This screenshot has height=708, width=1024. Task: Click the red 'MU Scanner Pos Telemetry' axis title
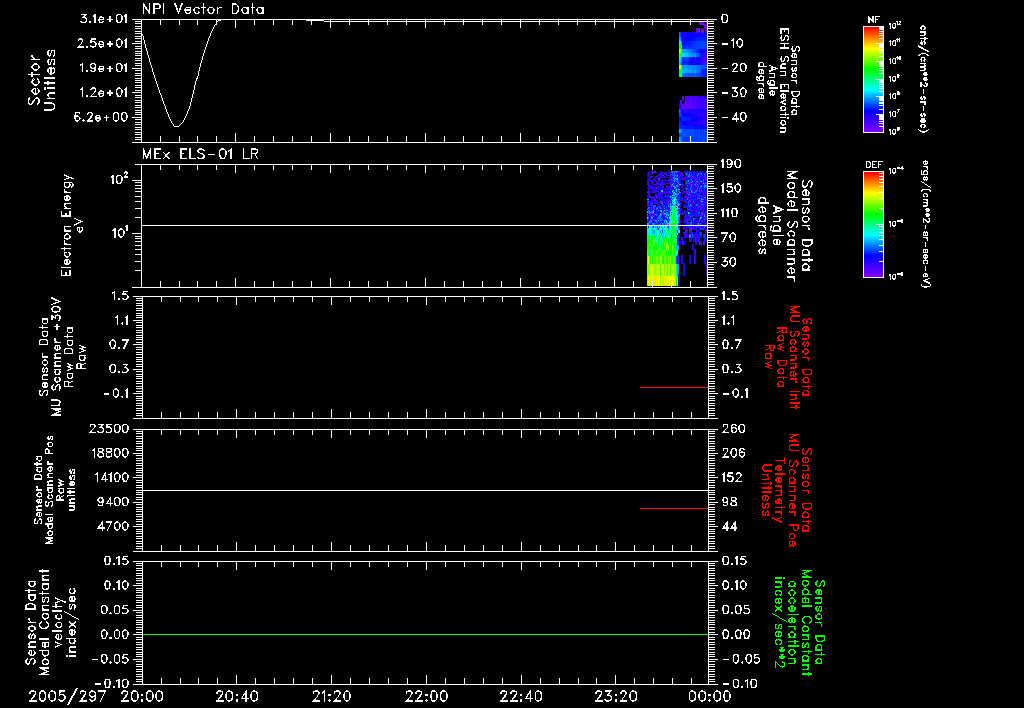point(786,490)
